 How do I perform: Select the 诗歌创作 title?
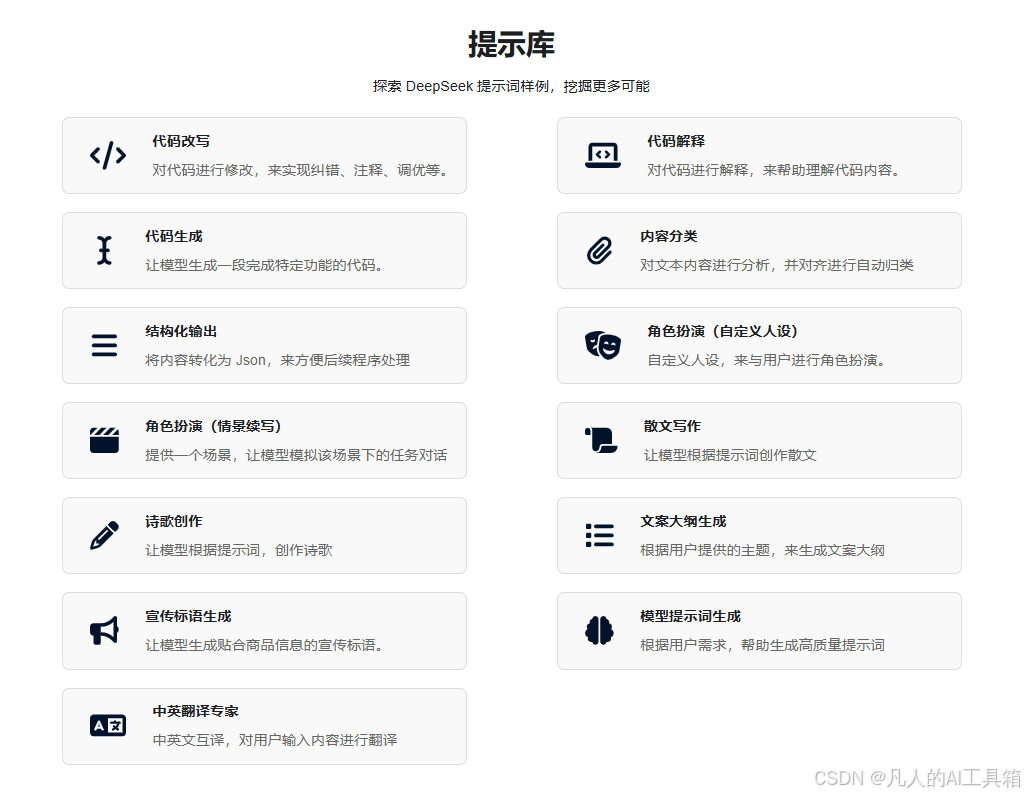[174, 522]
